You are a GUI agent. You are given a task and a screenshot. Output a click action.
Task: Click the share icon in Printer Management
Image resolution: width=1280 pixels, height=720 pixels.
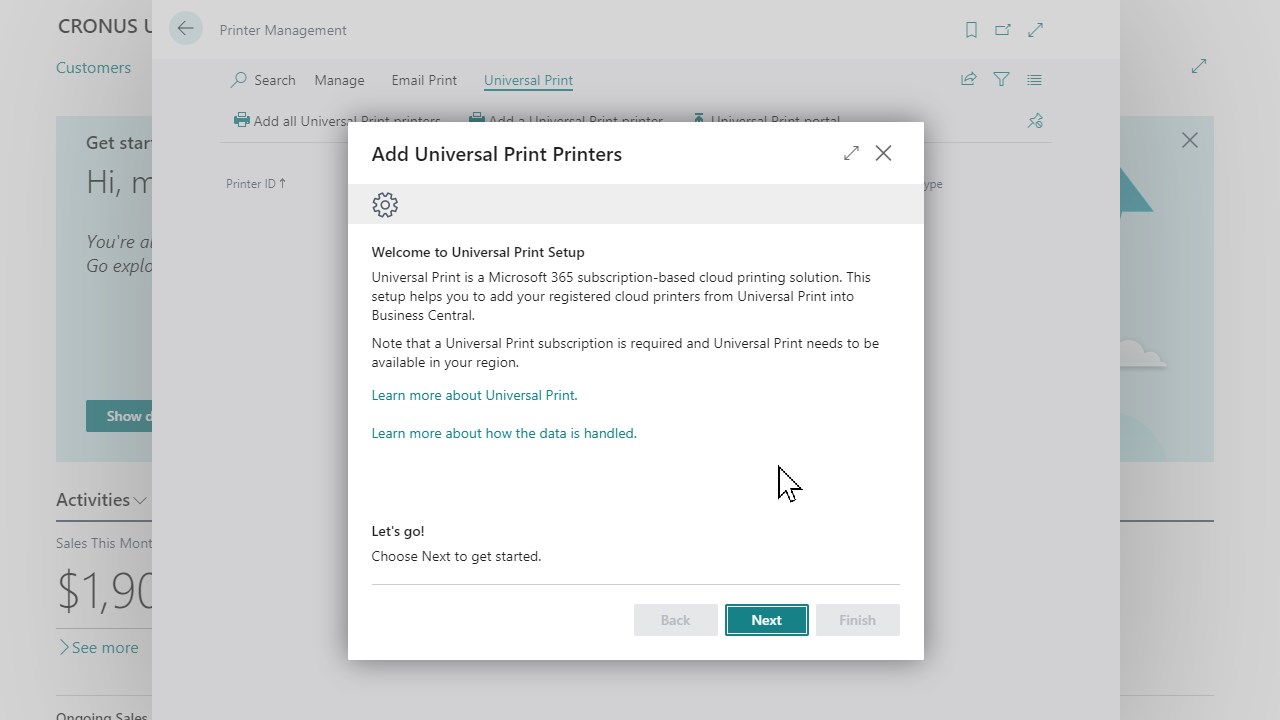coord(968,79)
